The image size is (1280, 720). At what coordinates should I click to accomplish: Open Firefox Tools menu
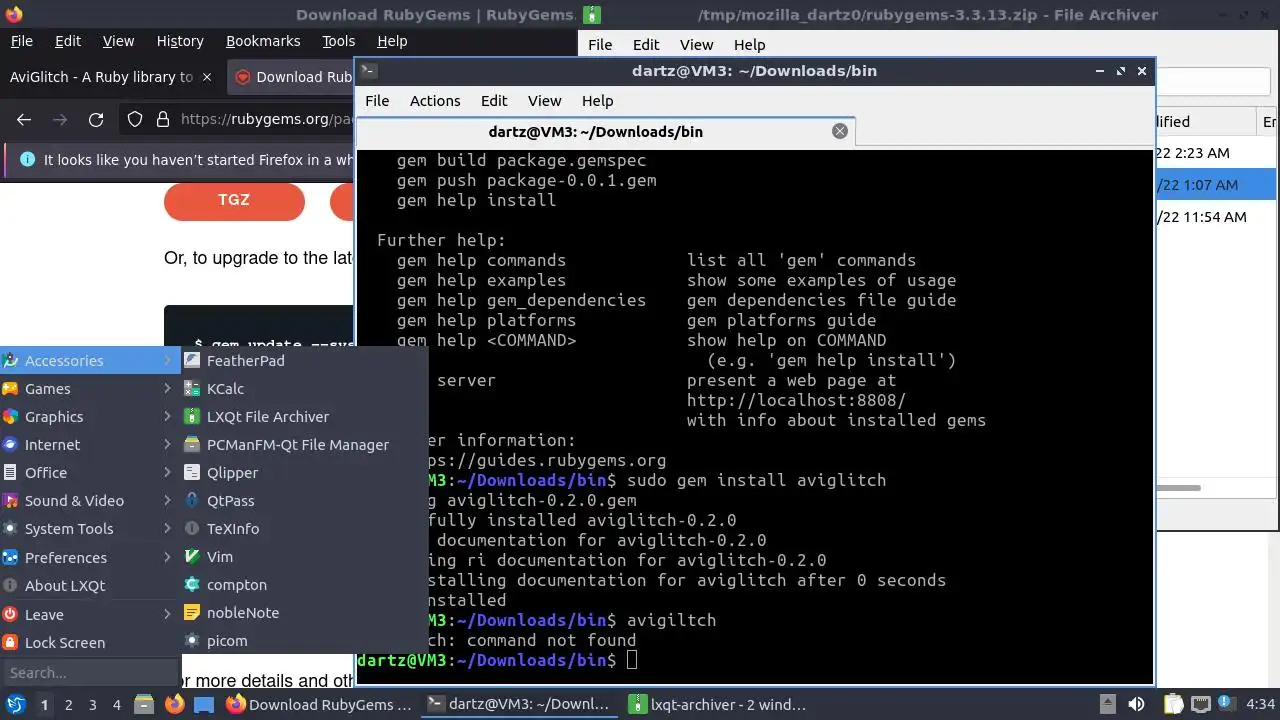(x=338, y=41)
